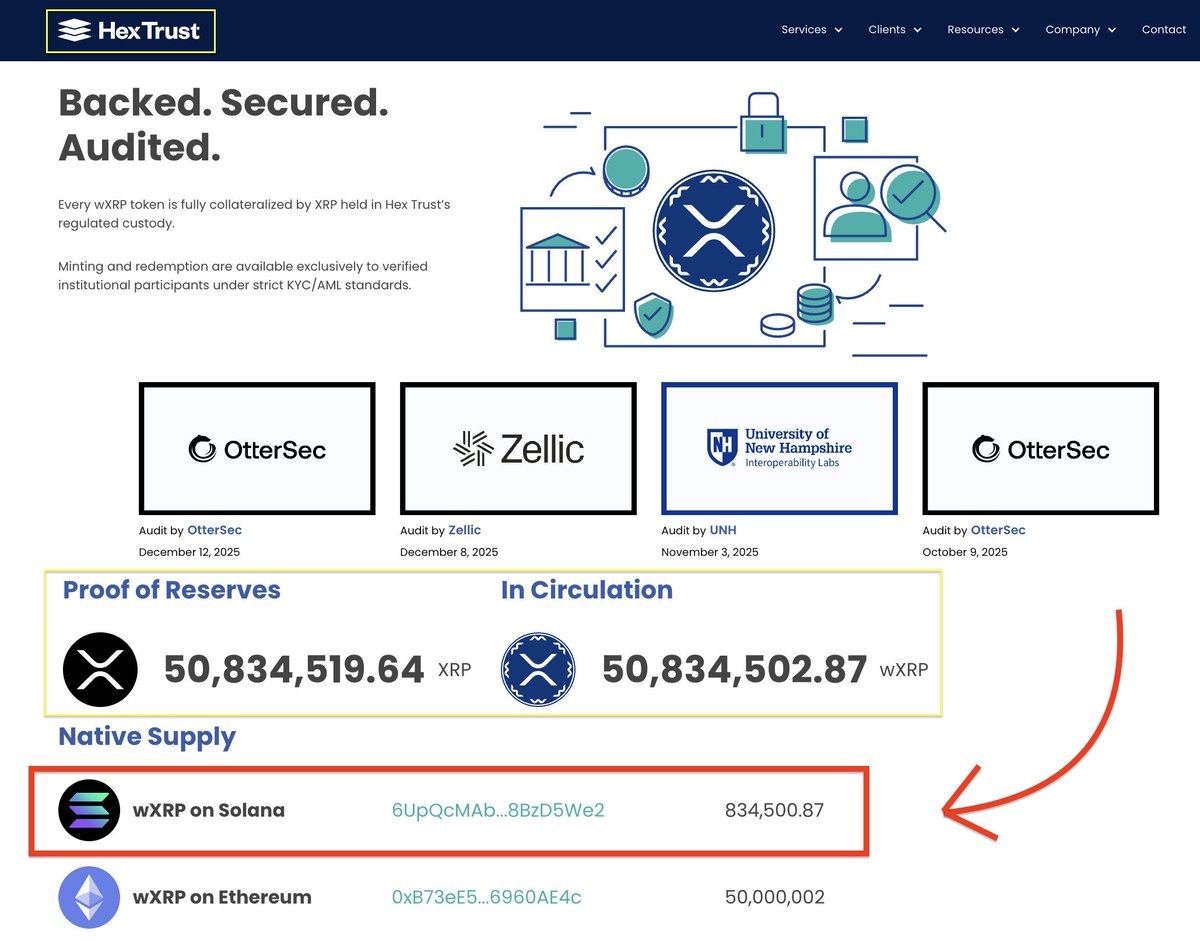
Task: Follow the Zellic audit link
Action: pyautogui.click(x=464, y=530)
